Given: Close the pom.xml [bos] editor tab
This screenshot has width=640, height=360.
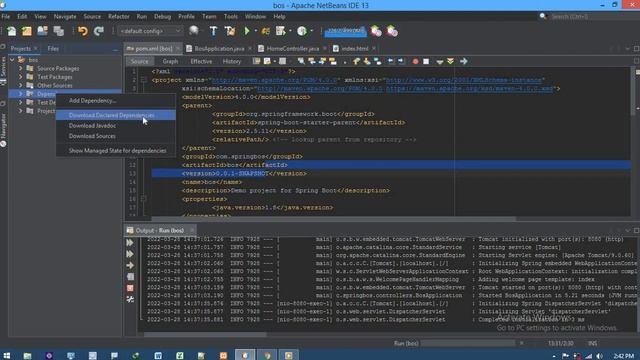Looking at the screenshot, I should [178, 49].
